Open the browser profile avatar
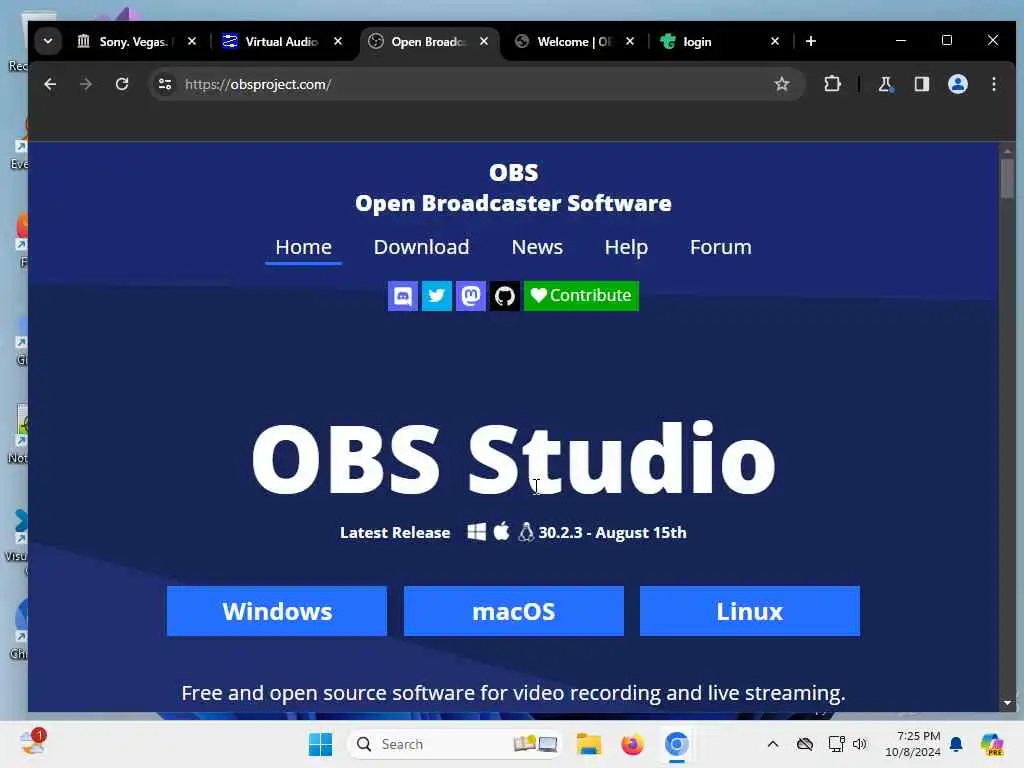This screenshot has width=1024, height=768. pyautogui.click(x=957, y=84)
